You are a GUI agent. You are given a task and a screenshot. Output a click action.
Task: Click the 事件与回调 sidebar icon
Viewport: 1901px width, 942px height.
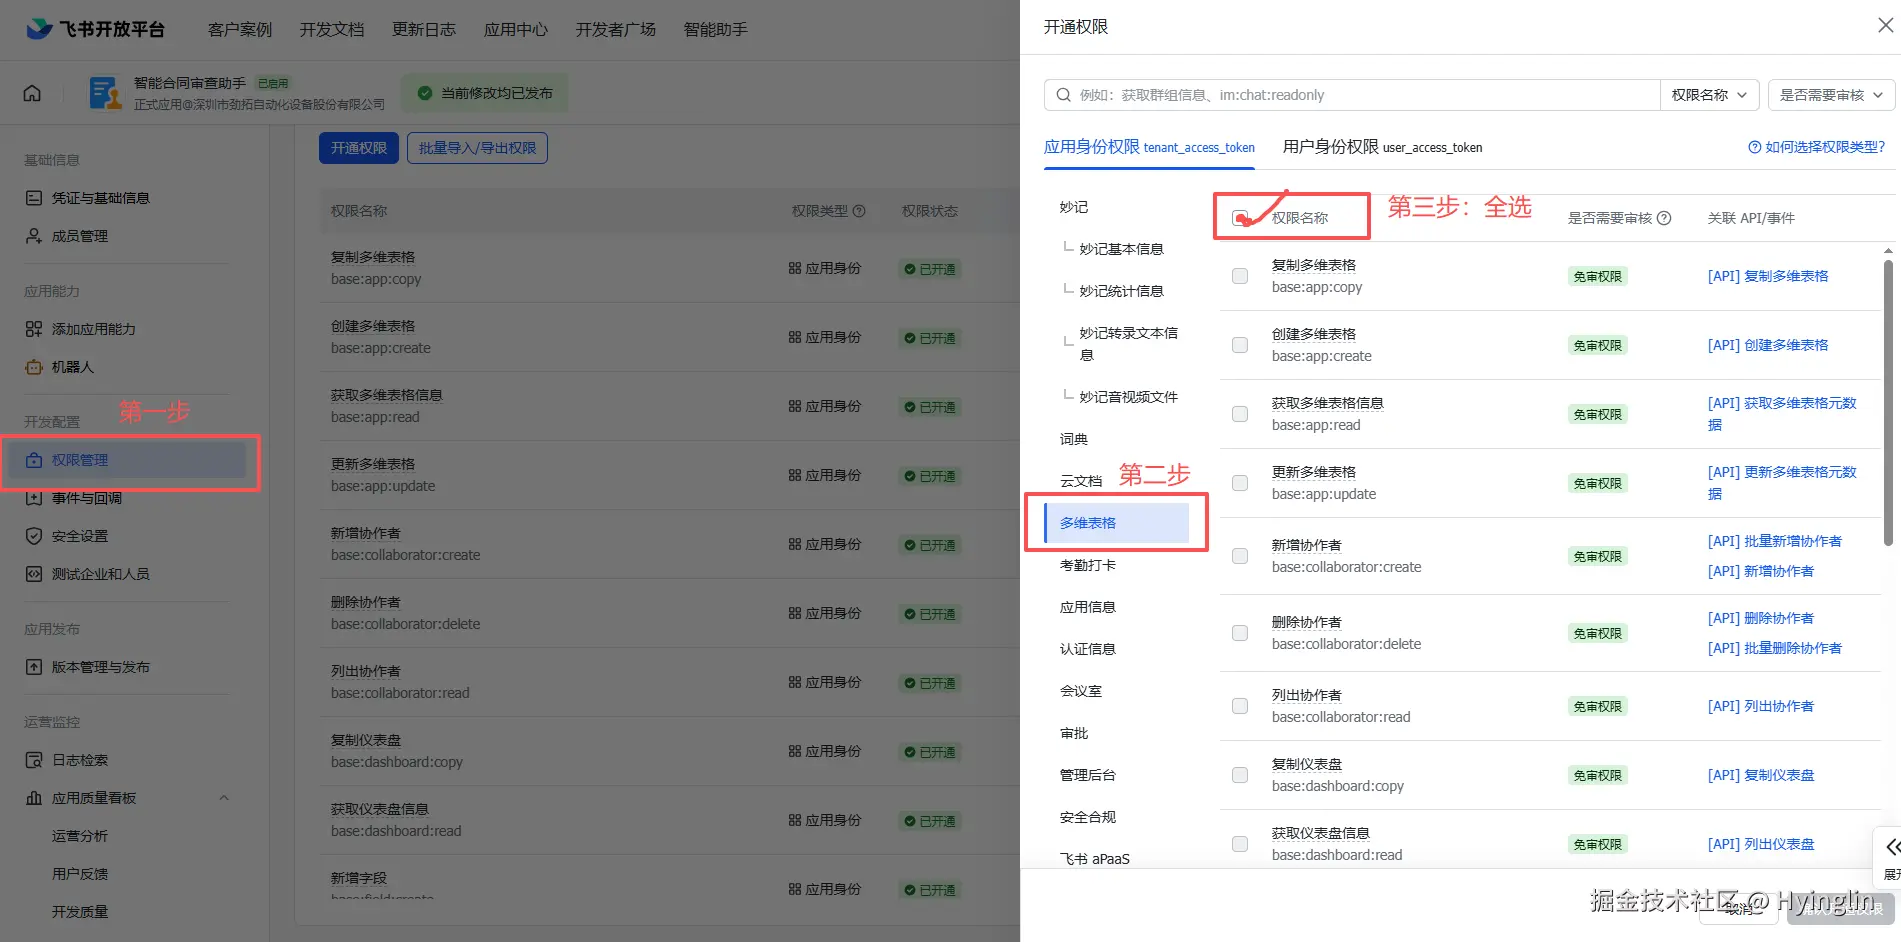point(34,498)
